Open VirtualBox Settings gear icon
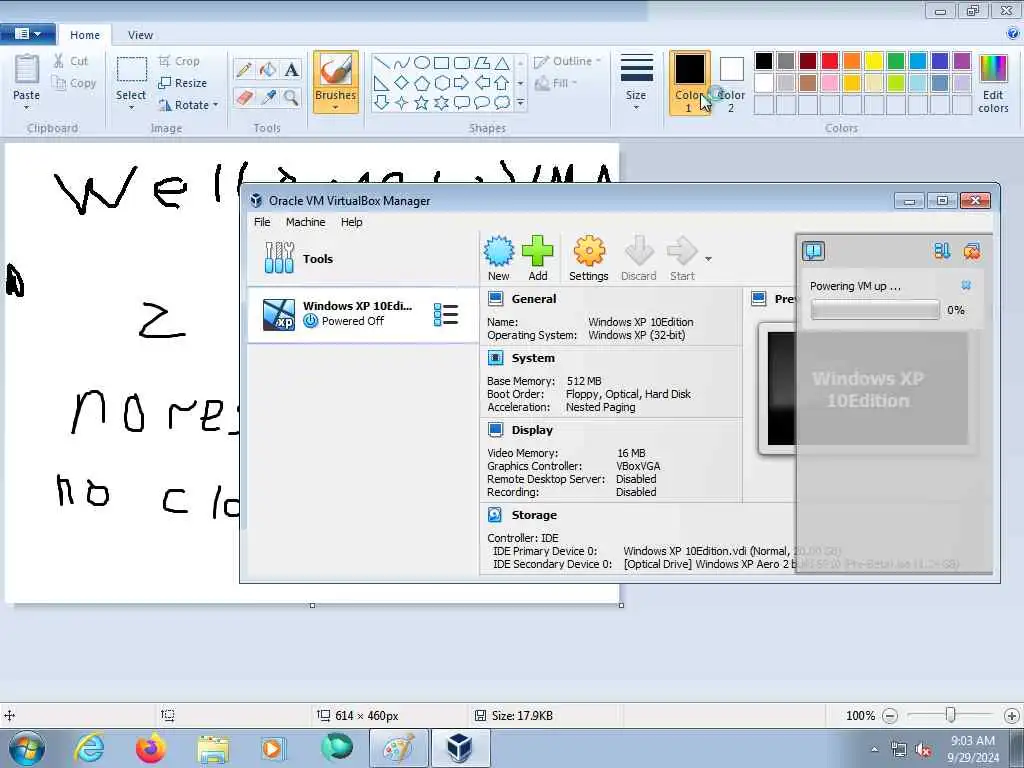This screenshot has height=768, width=1024. pyautogui.click(x=588, y=259)
